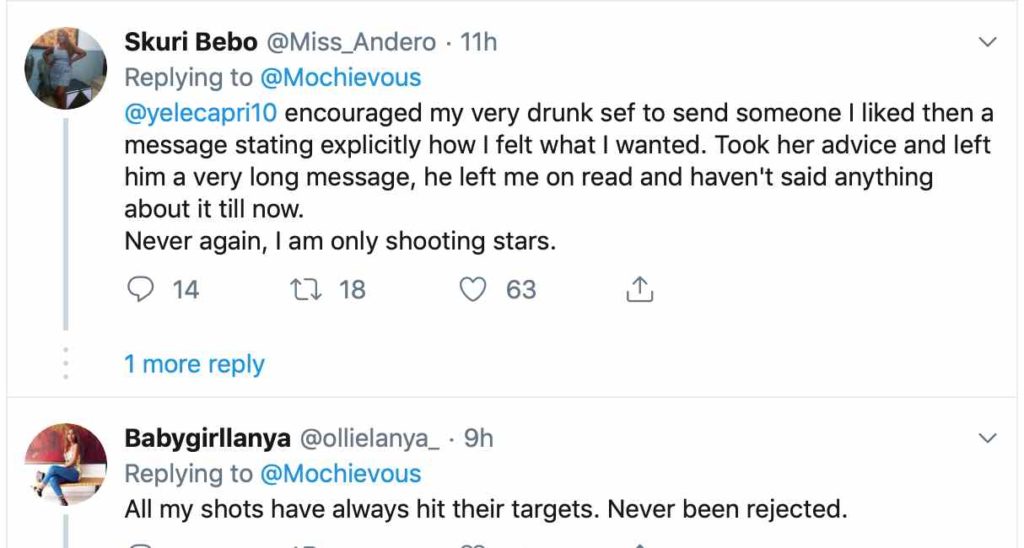Retweet Skuri Bebo's tweet

point(300,290)
